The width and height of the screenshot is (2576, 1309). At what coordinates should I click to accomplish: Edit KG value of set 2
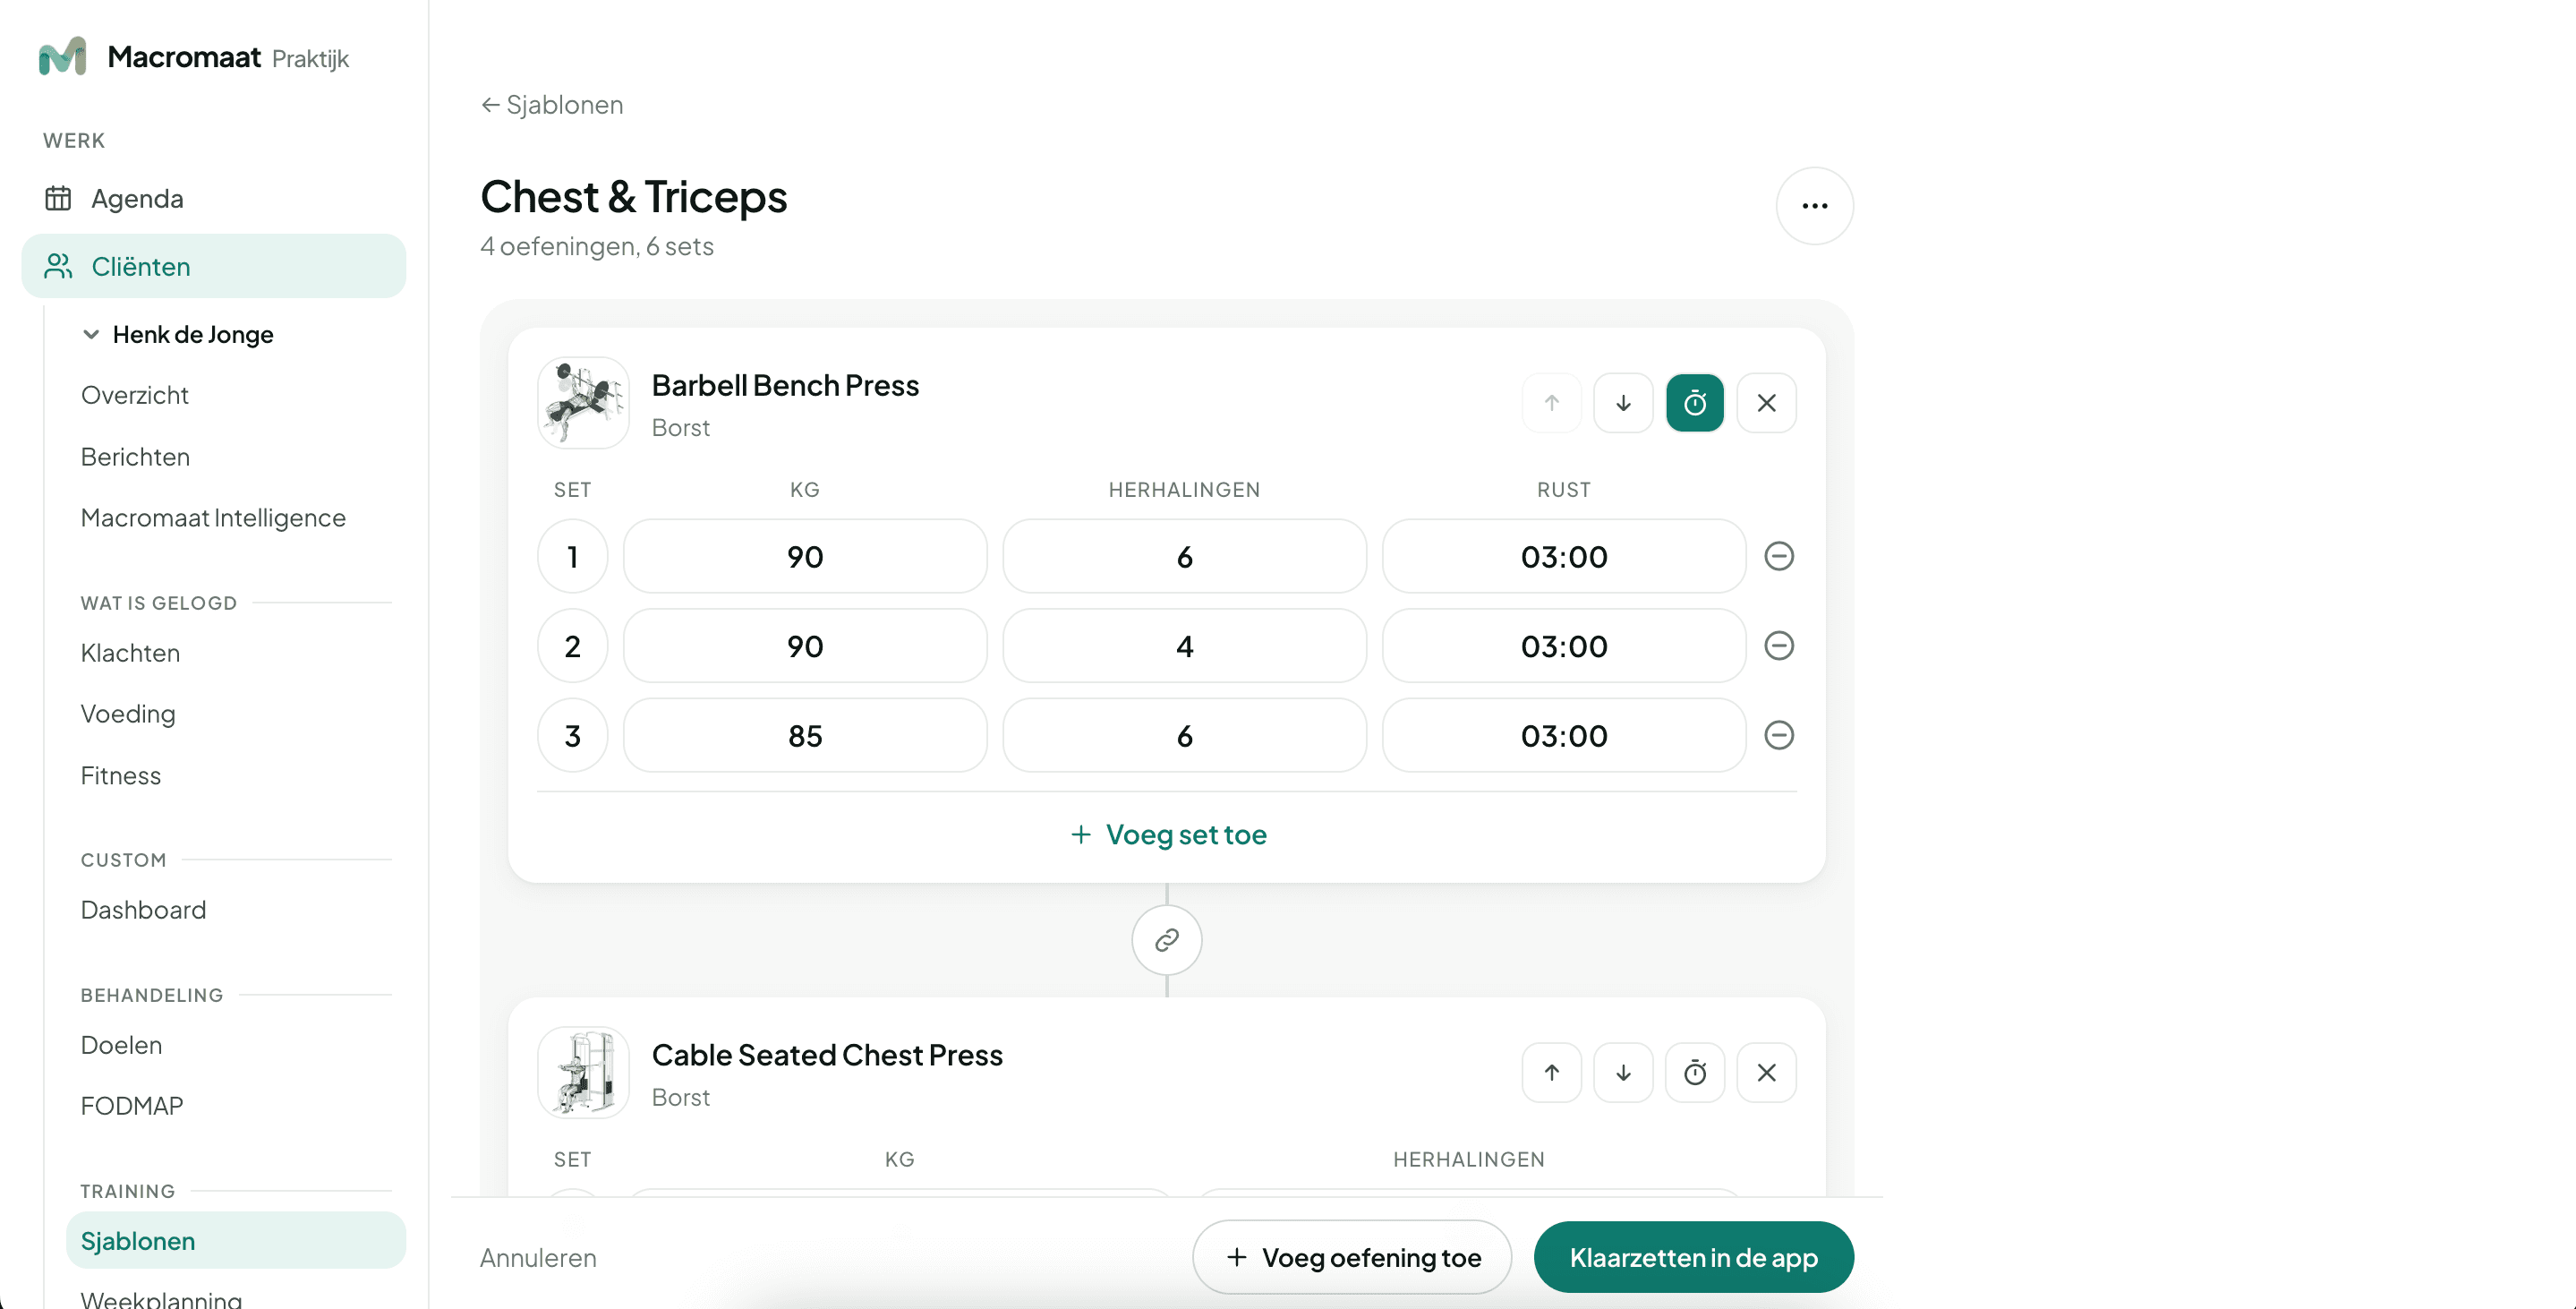805,646
